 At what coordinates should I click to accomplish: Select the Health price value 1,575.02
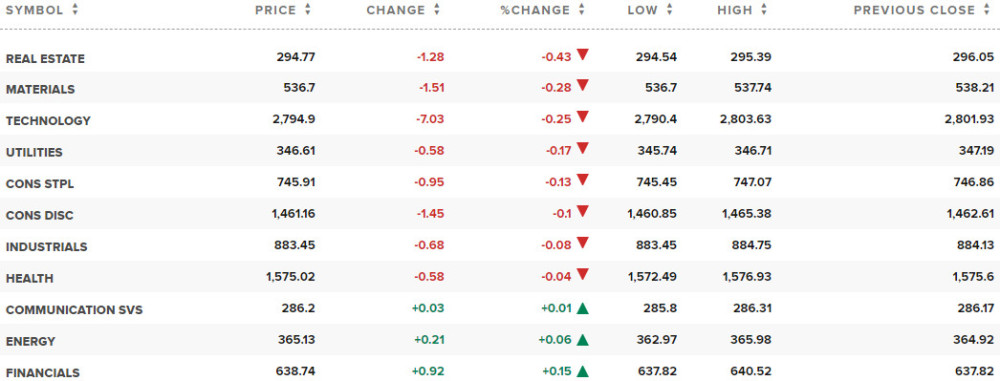(x=290, y=278)
